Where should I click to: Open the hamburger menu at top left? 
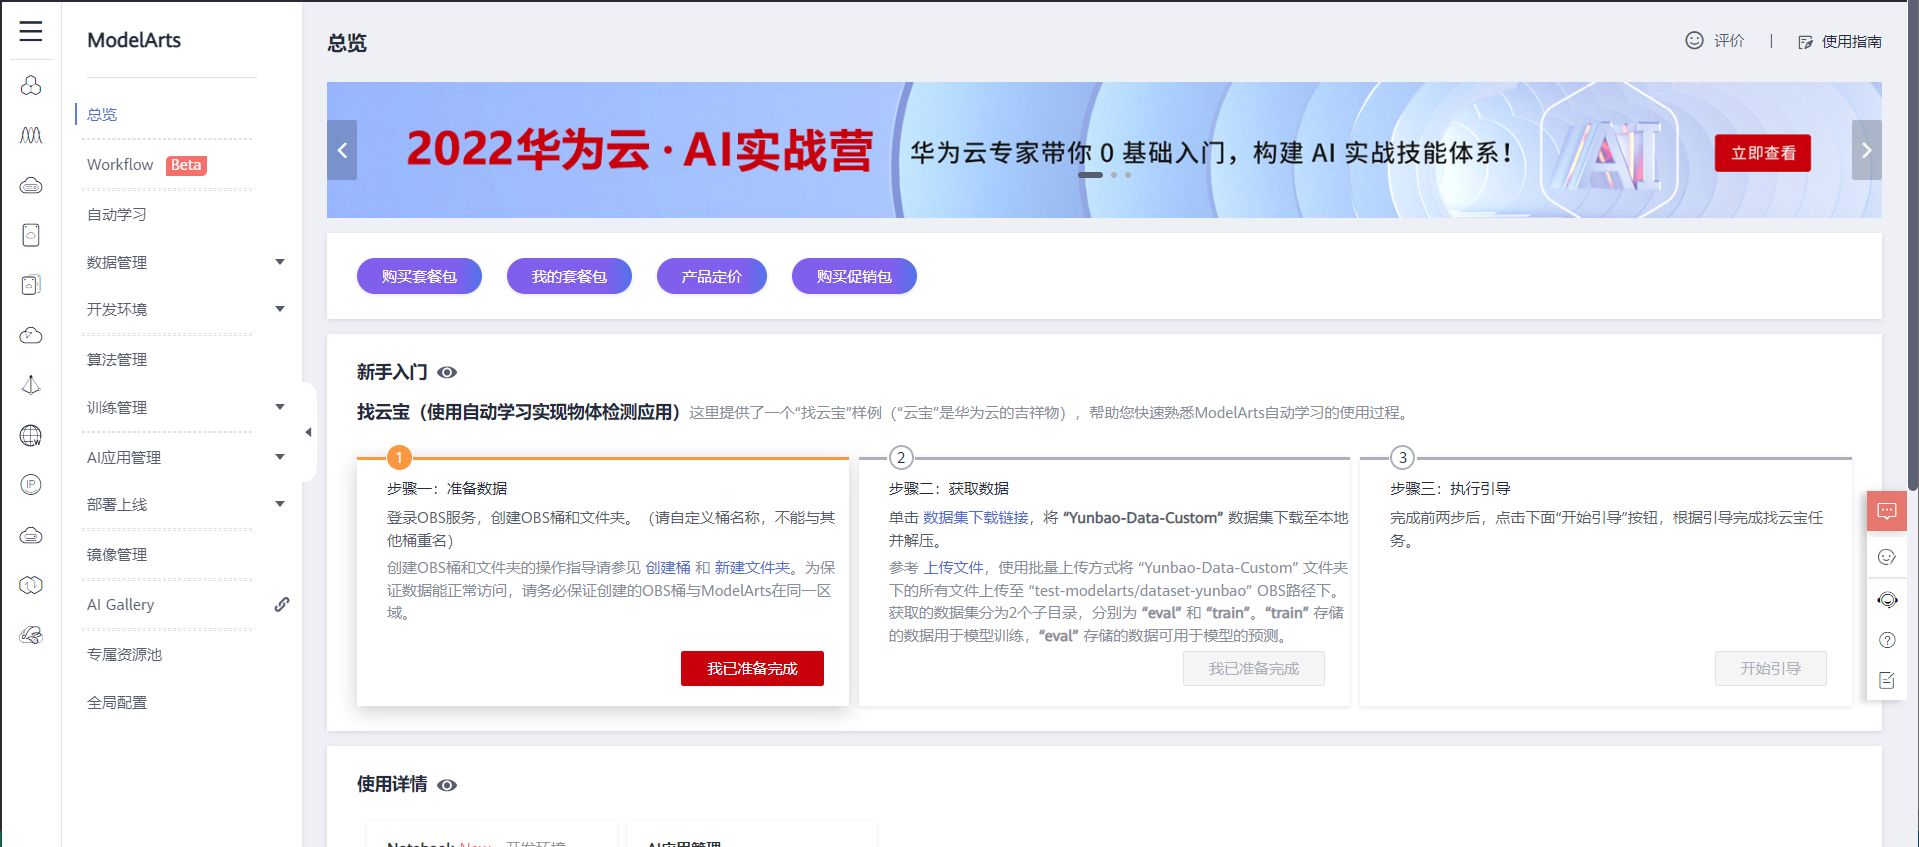point(31,31)
